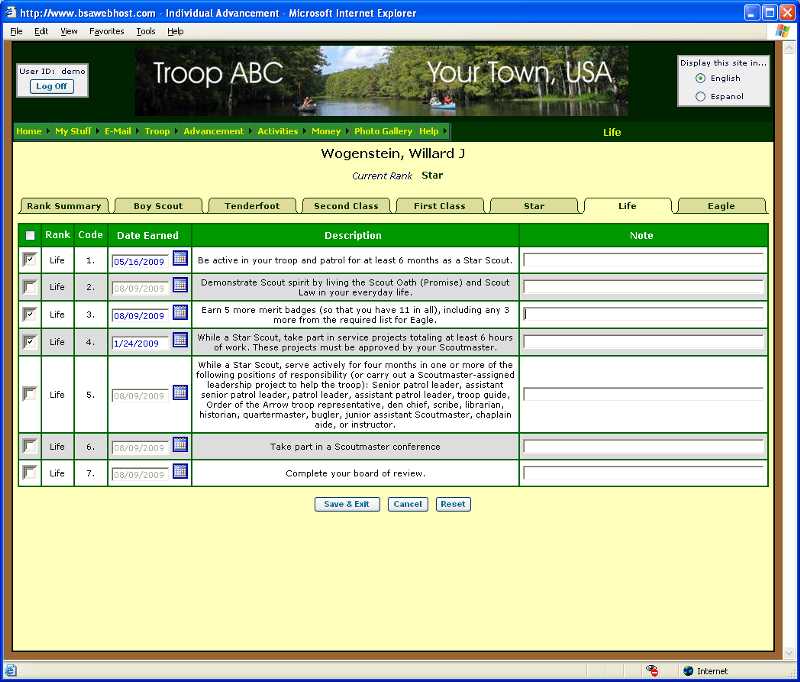
Task: Click the date field showing 1/24/2009
Action: (140, 343)
